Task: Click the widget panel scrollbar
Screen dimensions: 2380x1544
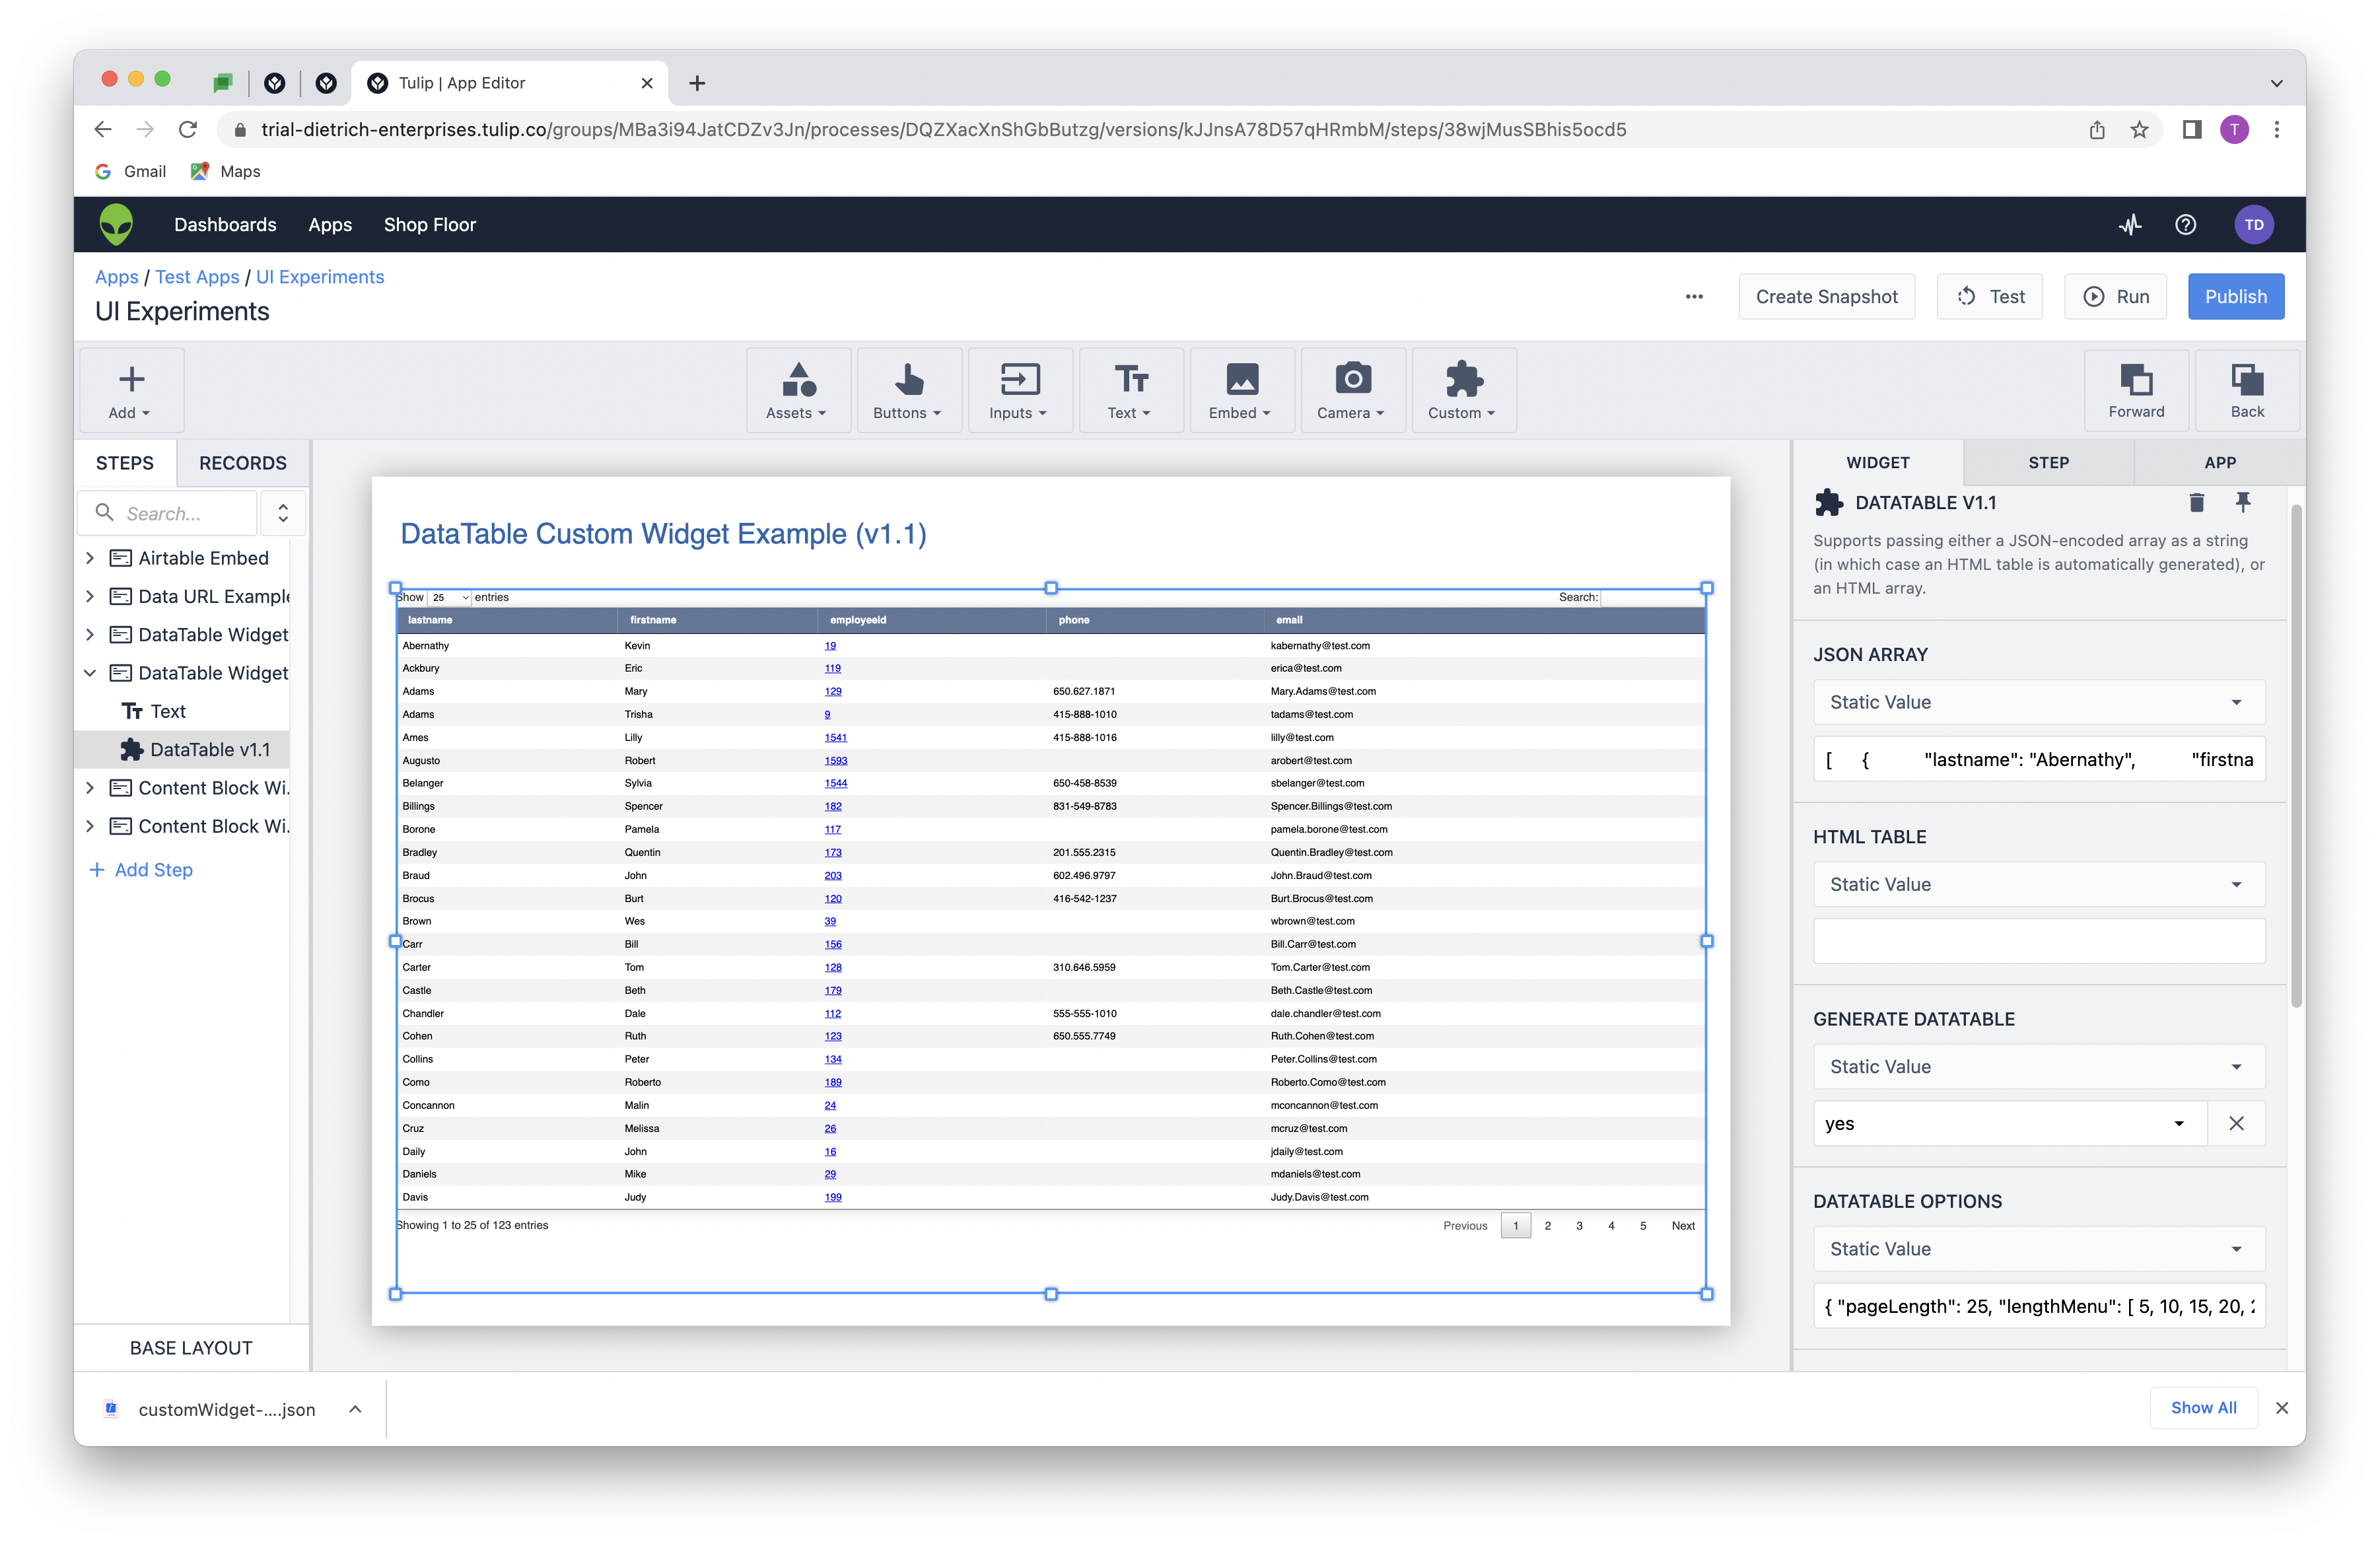Action: tap(2297, 757)
